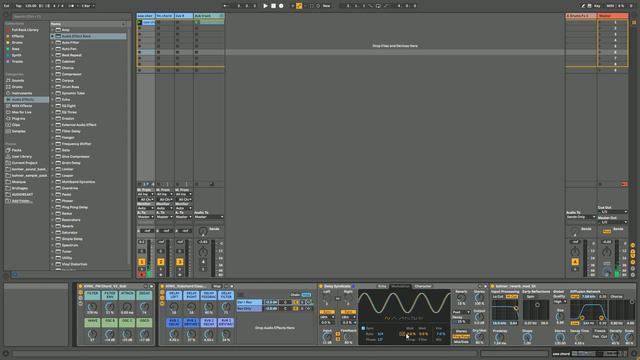The image size is (640, 360).
Task: Toggle track 2 activator button
Action: coord(160,262)
